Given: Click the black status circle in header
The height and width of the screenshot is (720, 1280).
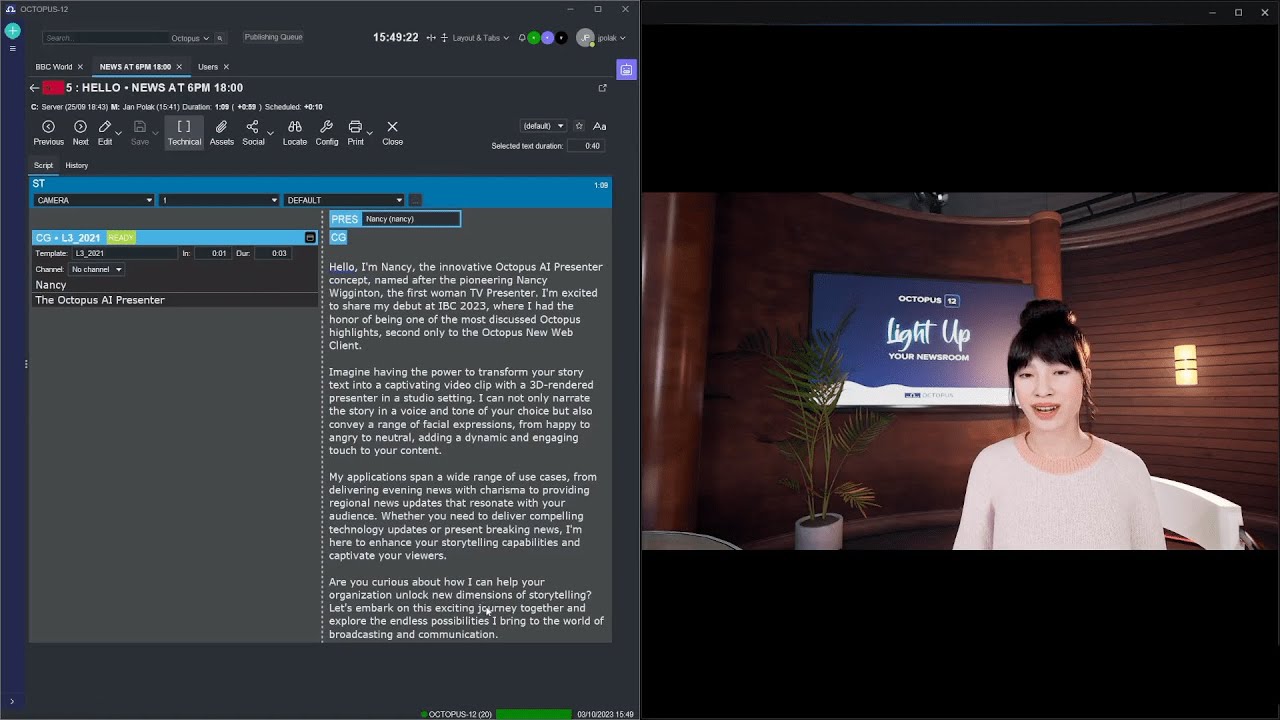Looking at the screenshot, I should (561, 38).
